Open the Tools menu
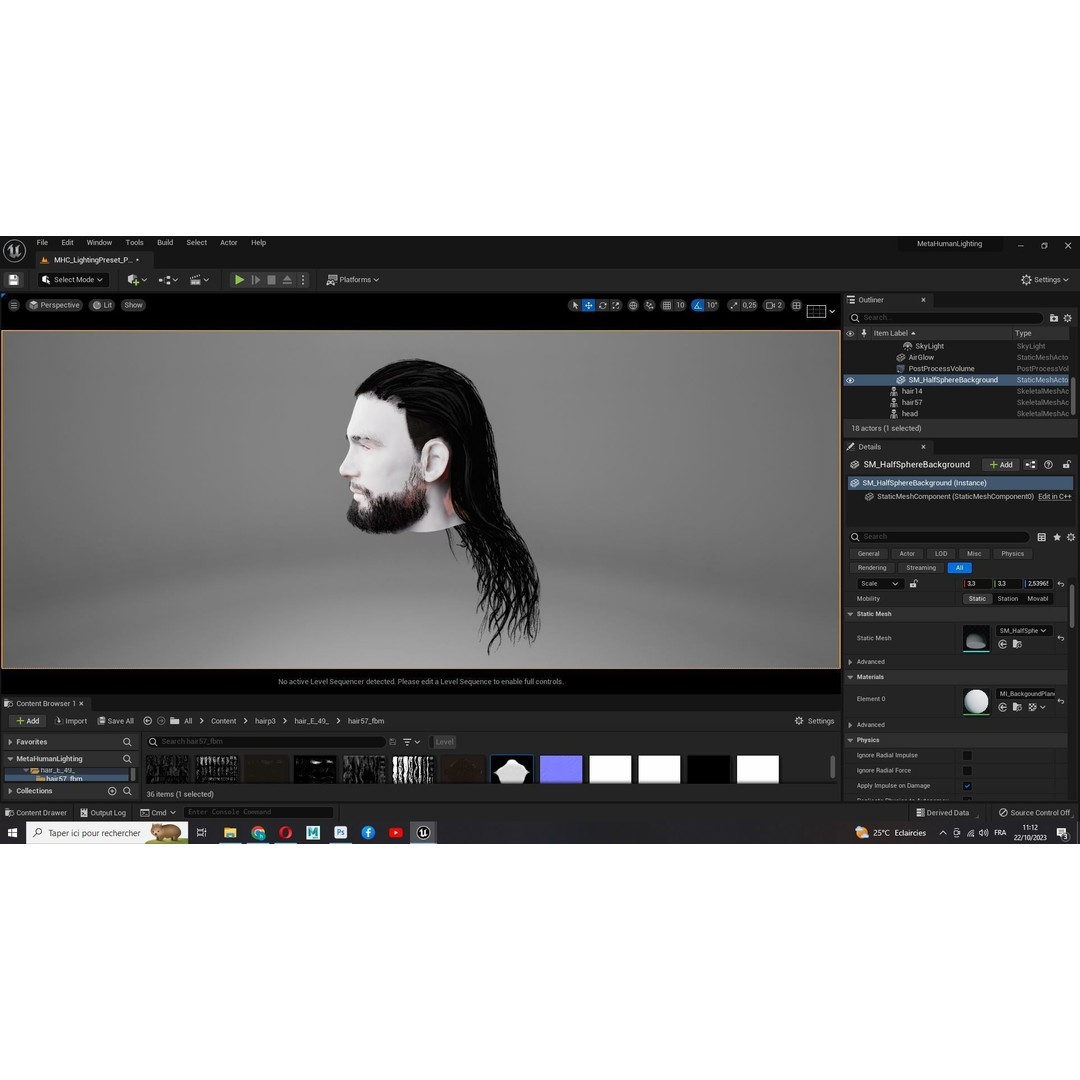Image resolution: width=1080 pixels, height=1080 pixels. pyautogui.click(x=134, y=242)
